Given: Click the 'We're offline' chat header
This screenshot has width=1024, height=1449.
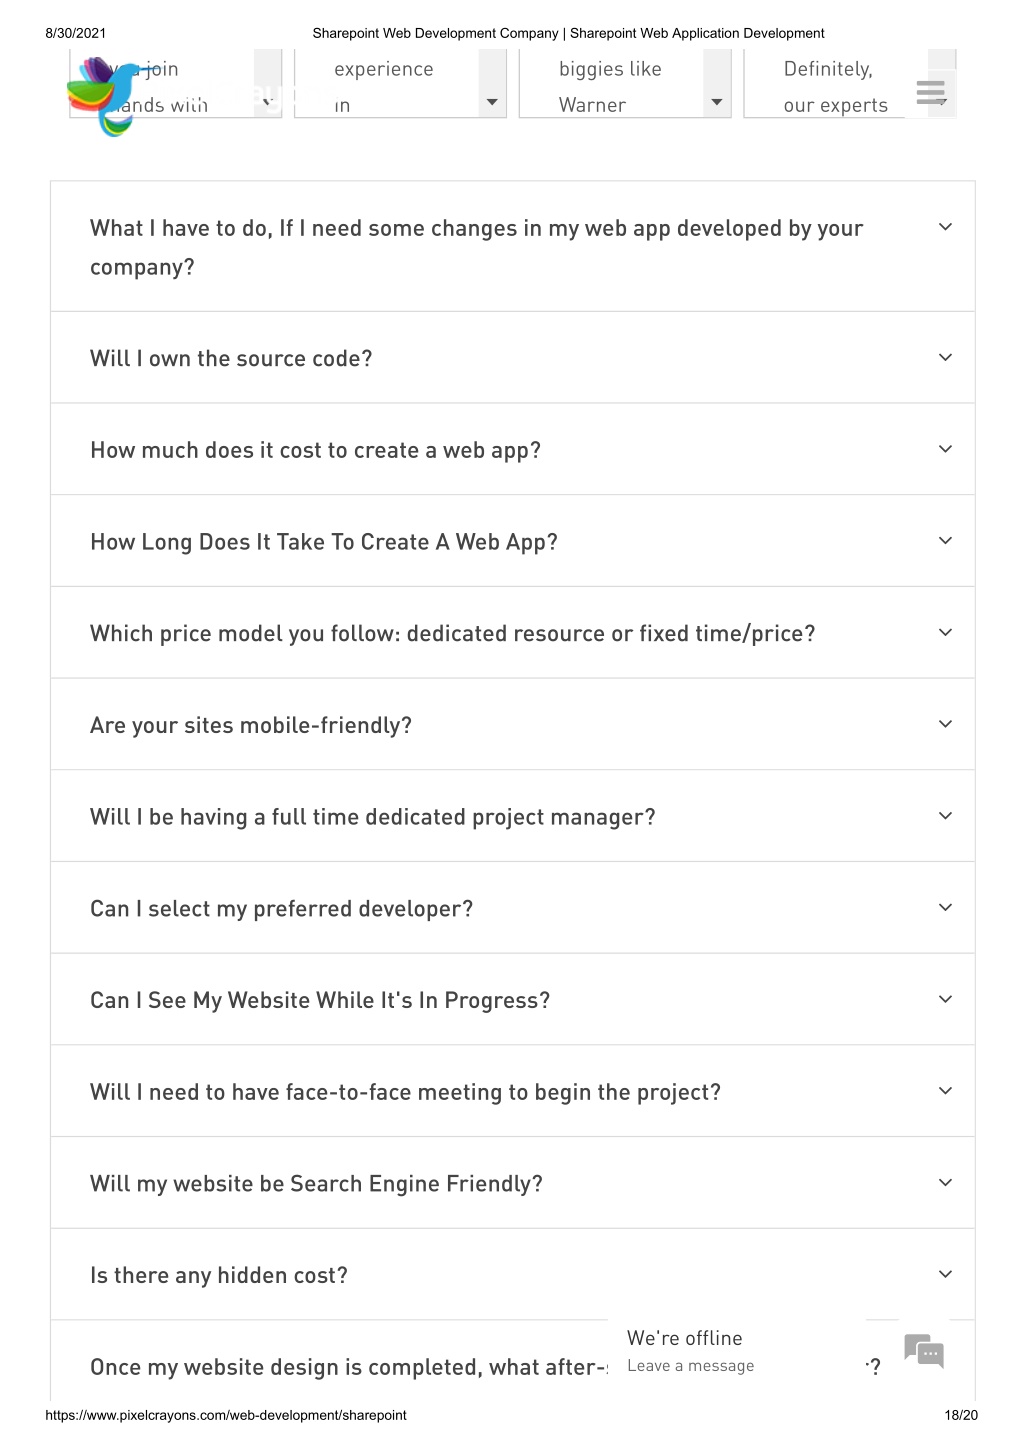Looking at the screenshot, I should (x=685, y=1338).
